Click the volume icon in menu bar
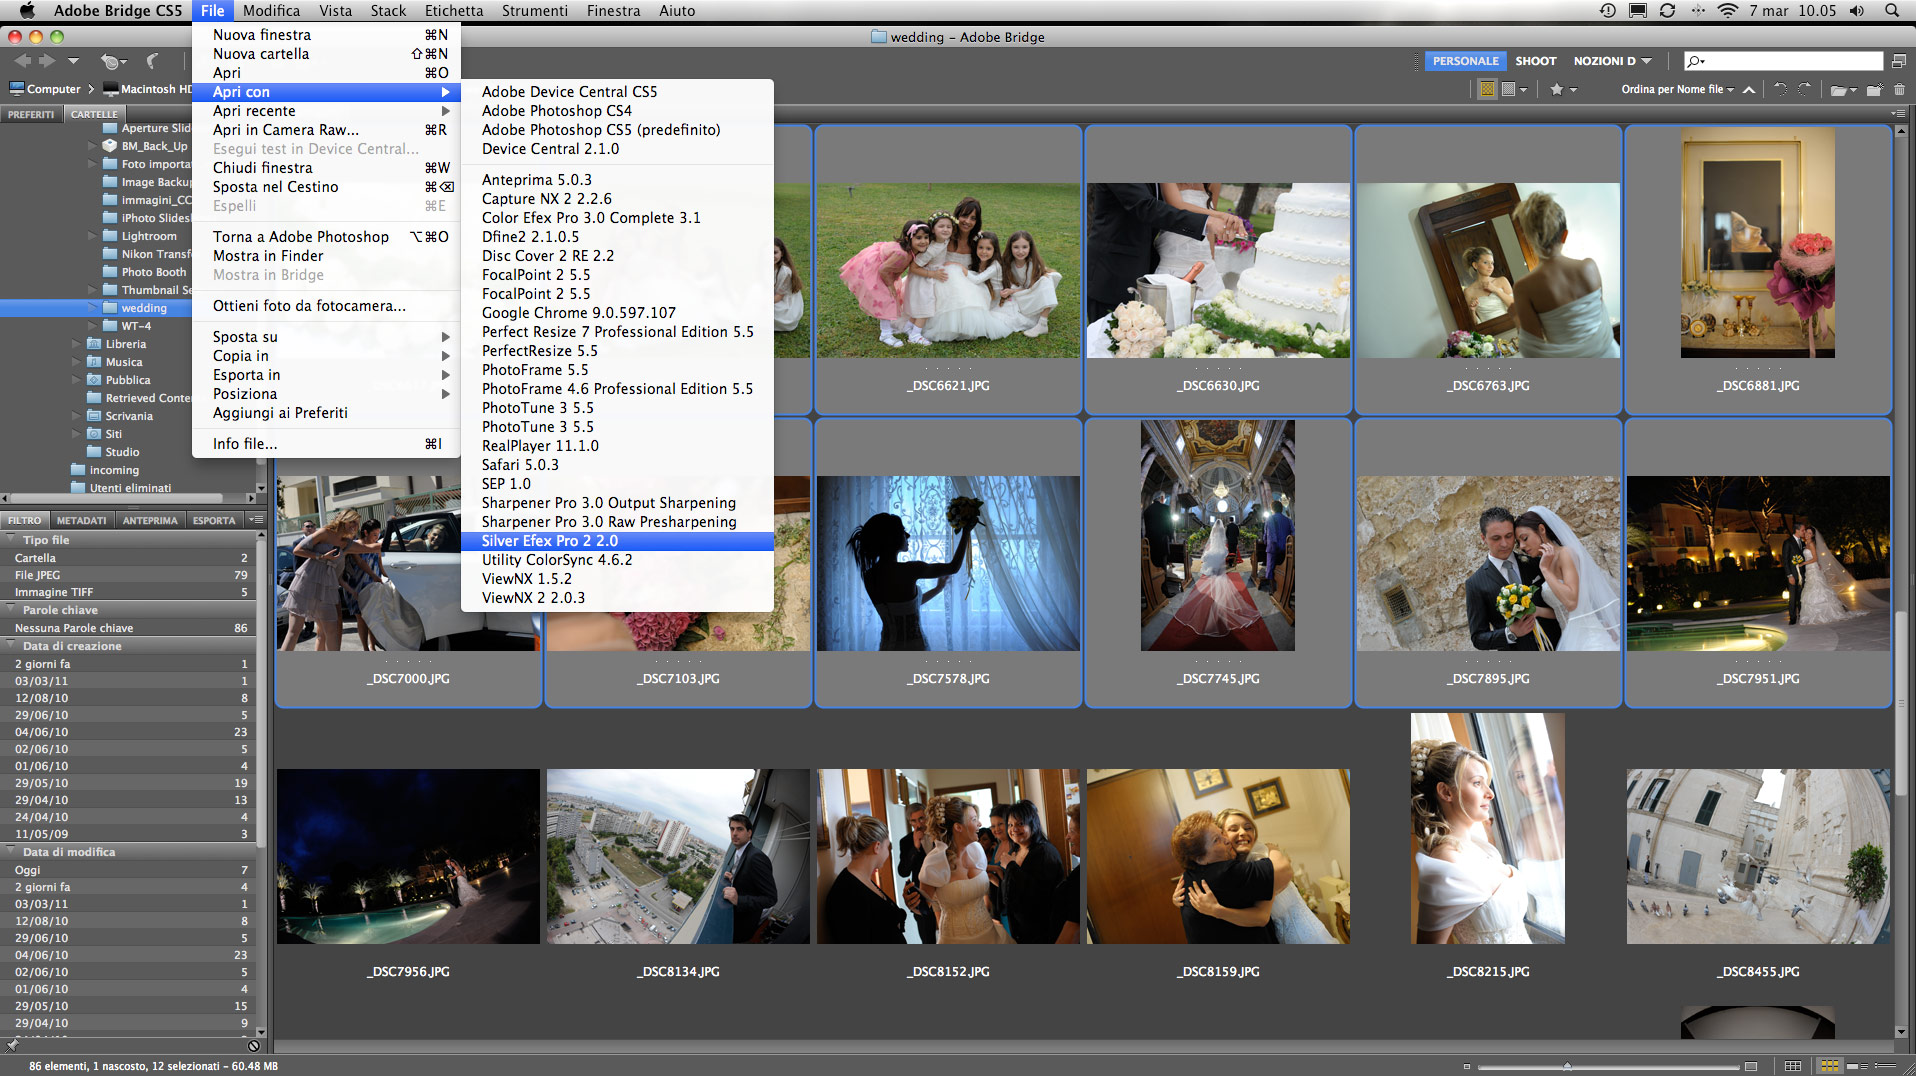 1856,11
